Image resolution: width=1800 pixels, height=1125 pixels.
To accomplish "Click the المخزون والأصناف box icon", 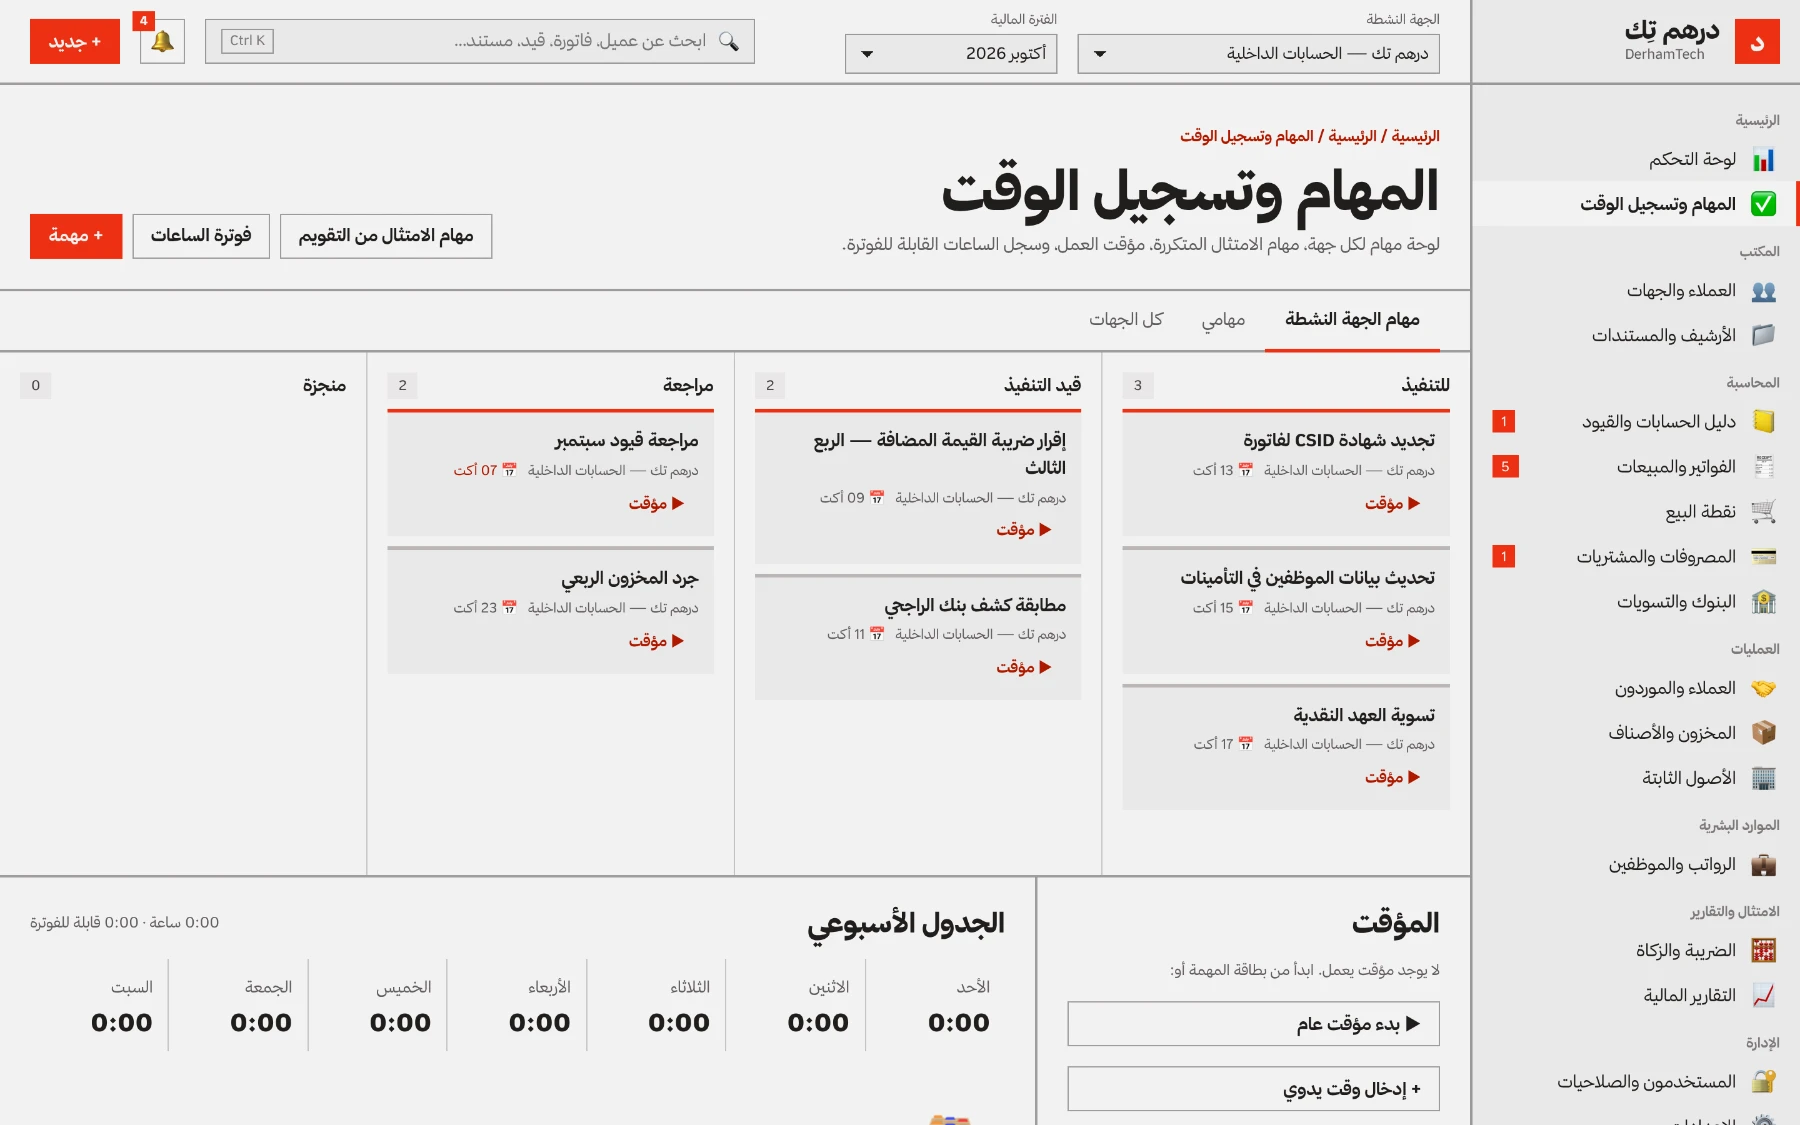I will pos(1763,733).
